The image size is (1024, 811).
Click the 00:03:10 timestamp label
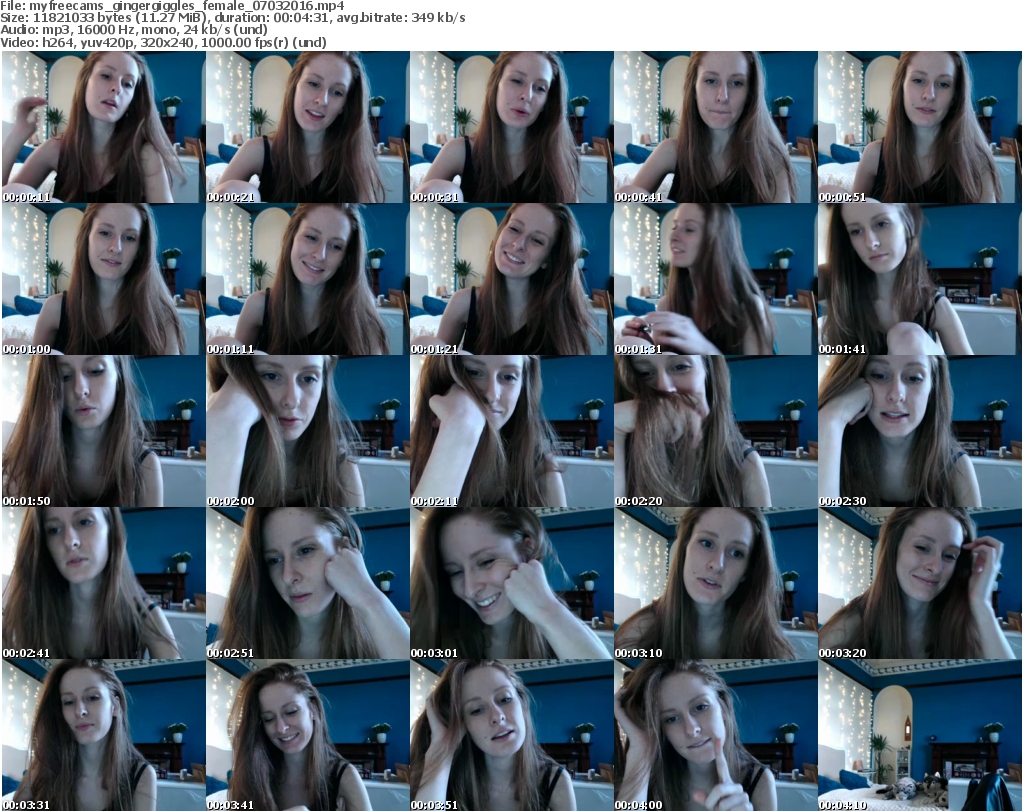coord(639,653)
